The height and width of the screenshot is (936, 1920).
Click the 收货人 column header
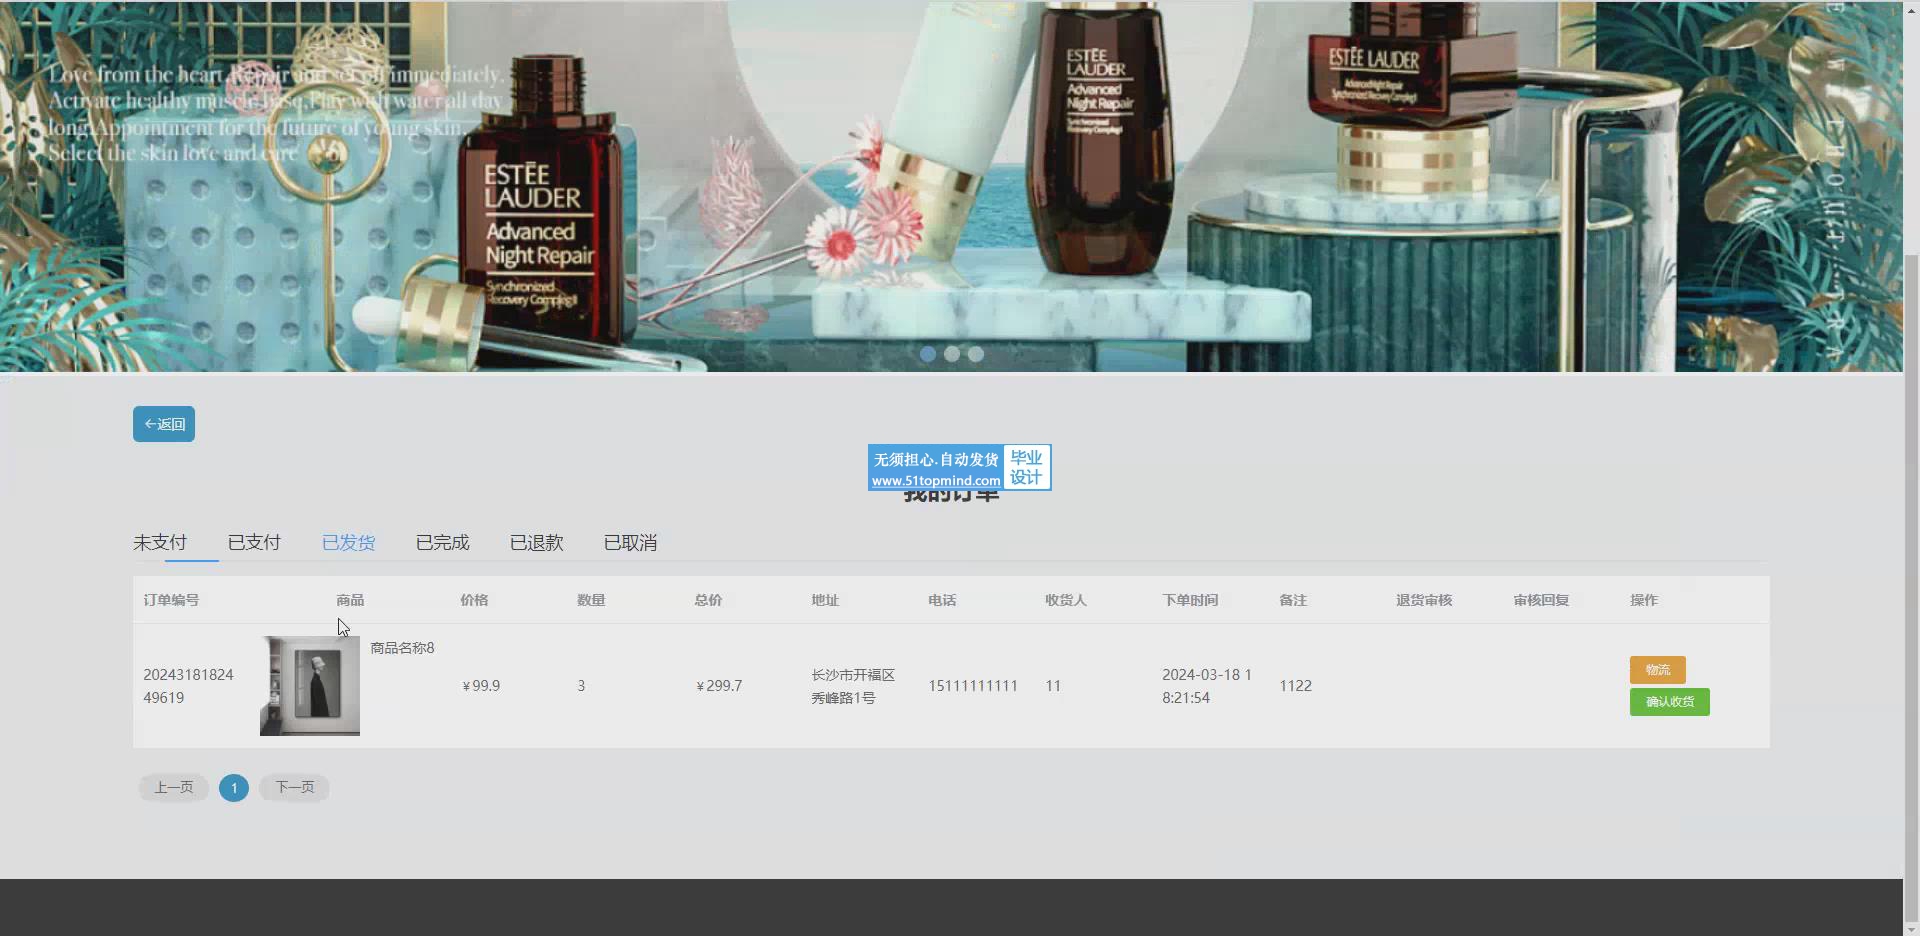coord(1066,600)
